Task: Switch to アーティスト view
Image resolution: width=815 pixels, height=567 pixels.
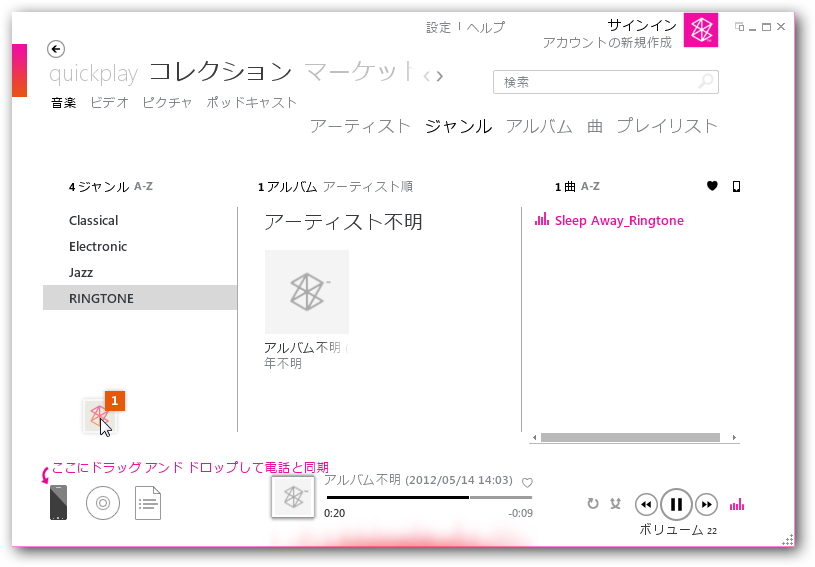Action: 360,126
